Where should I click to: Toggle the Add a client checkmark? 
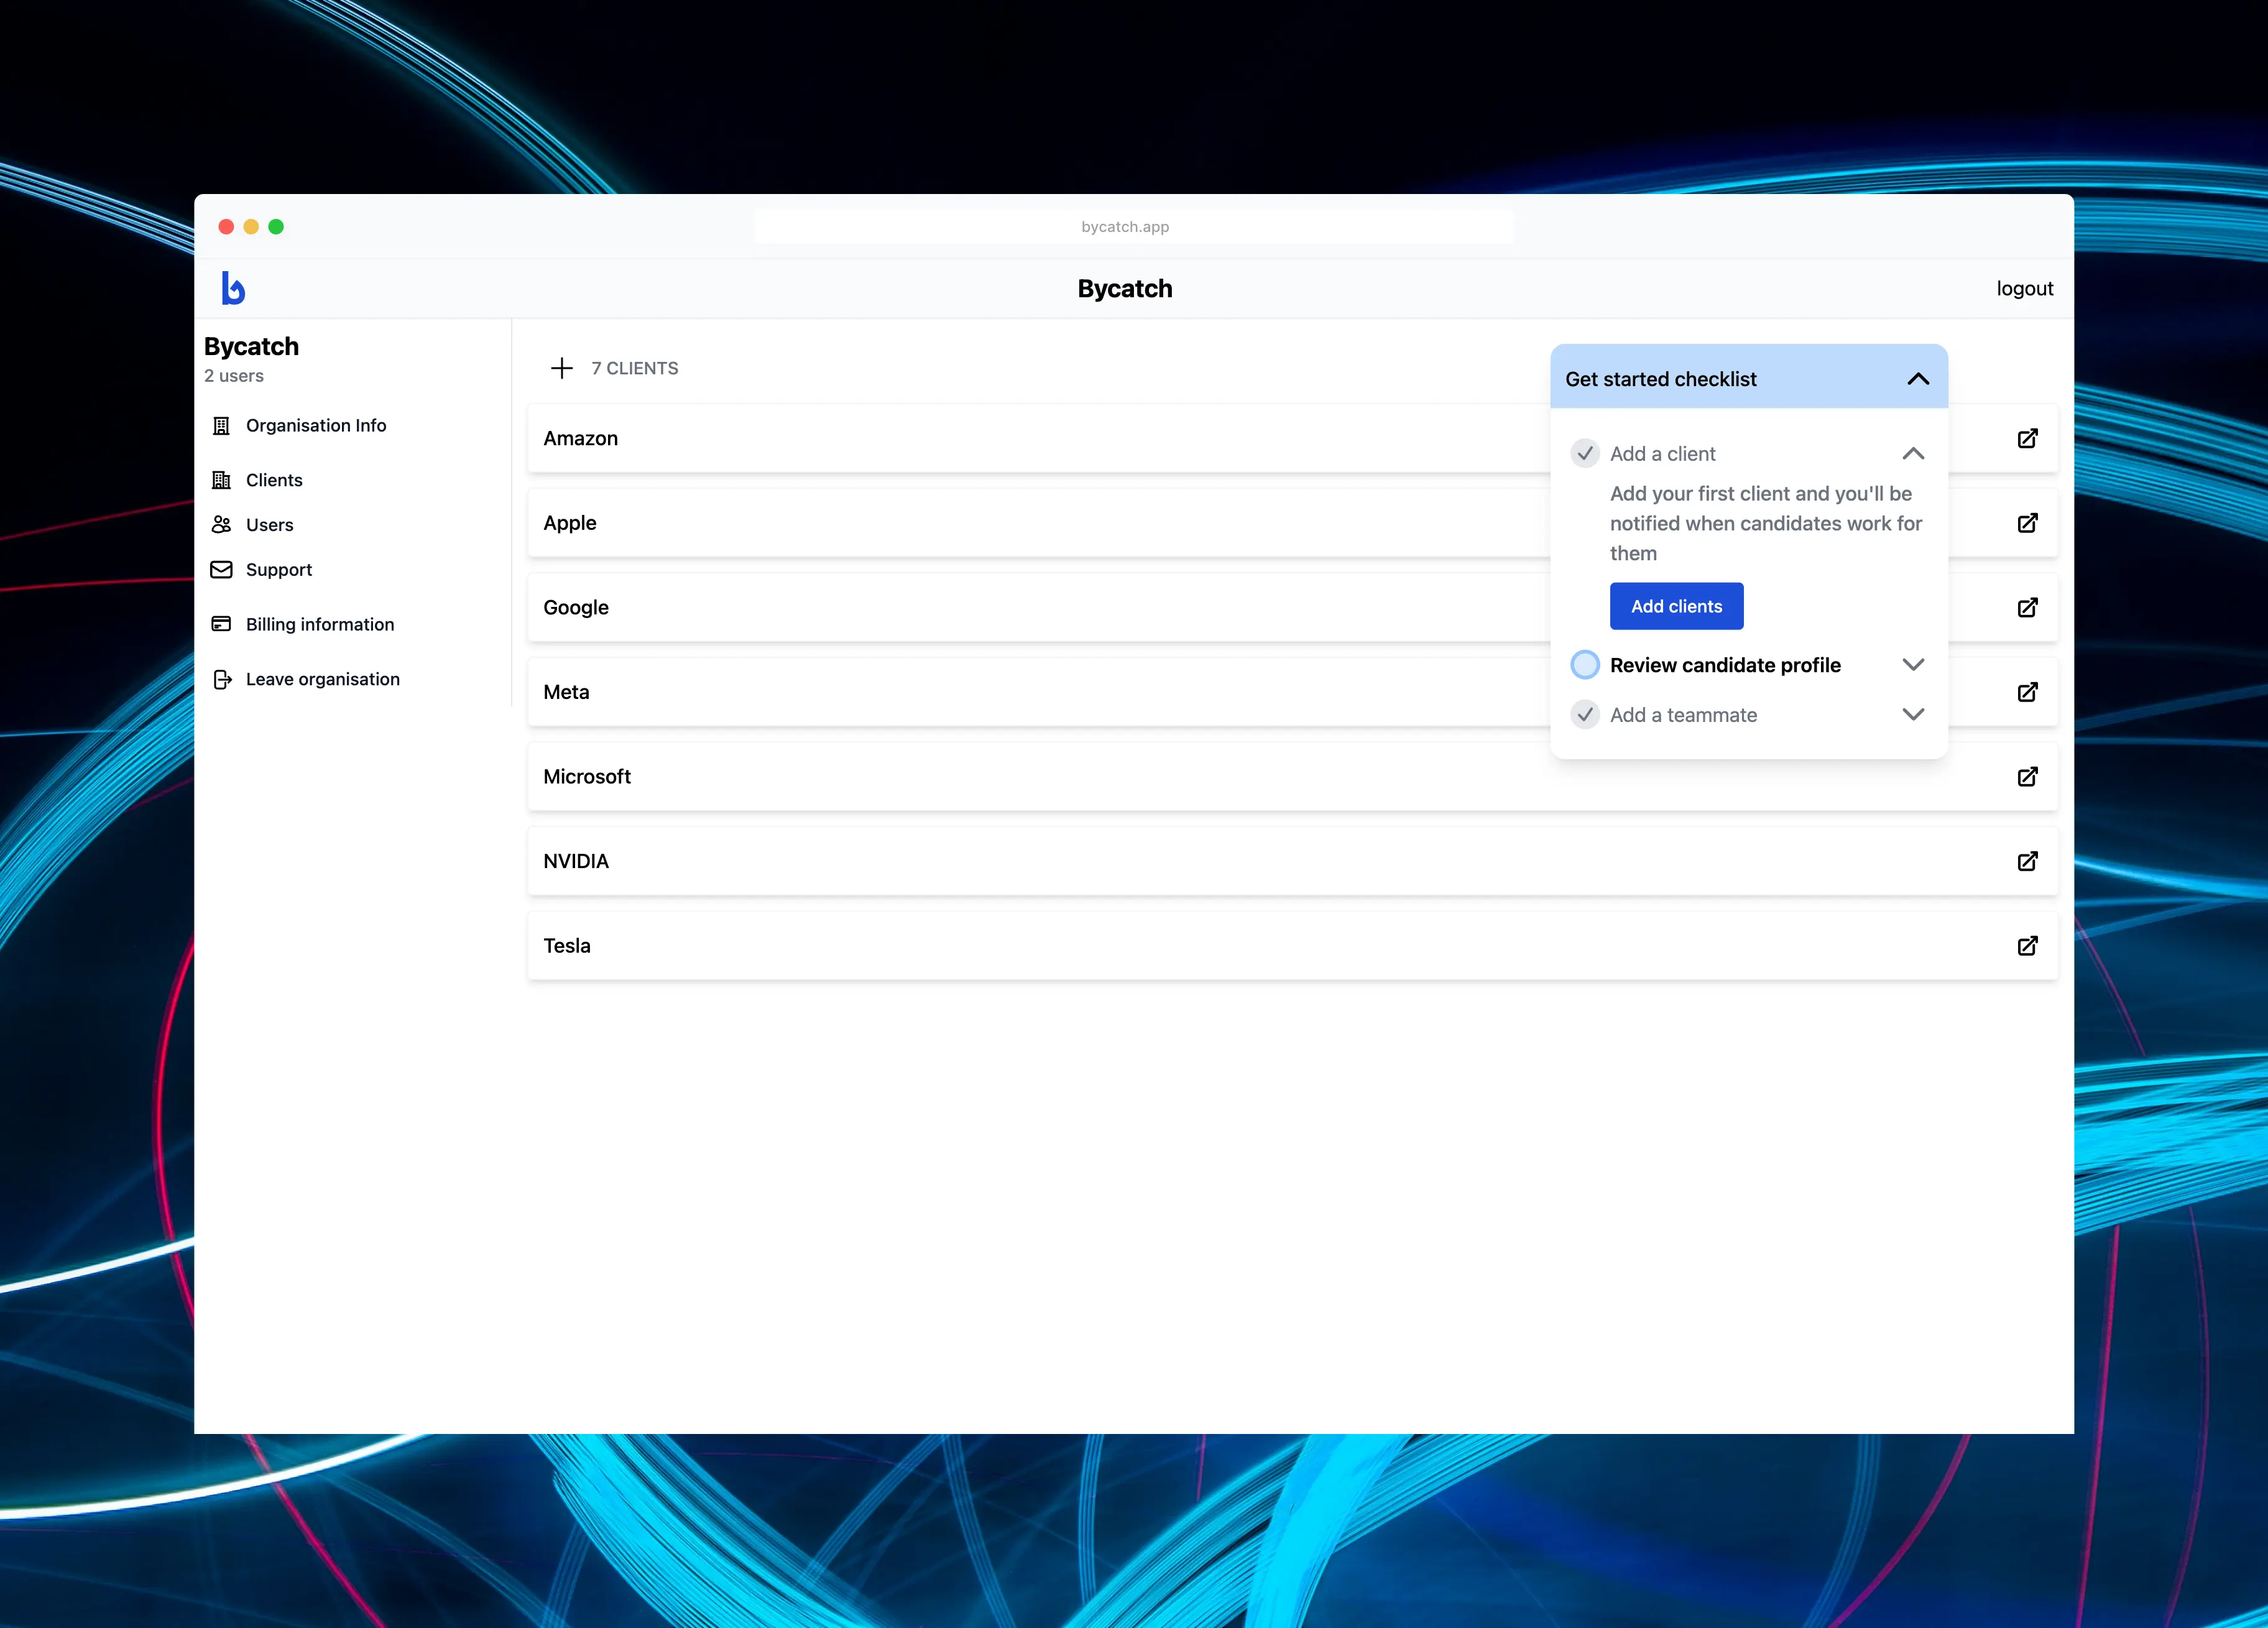(1585, 454)
